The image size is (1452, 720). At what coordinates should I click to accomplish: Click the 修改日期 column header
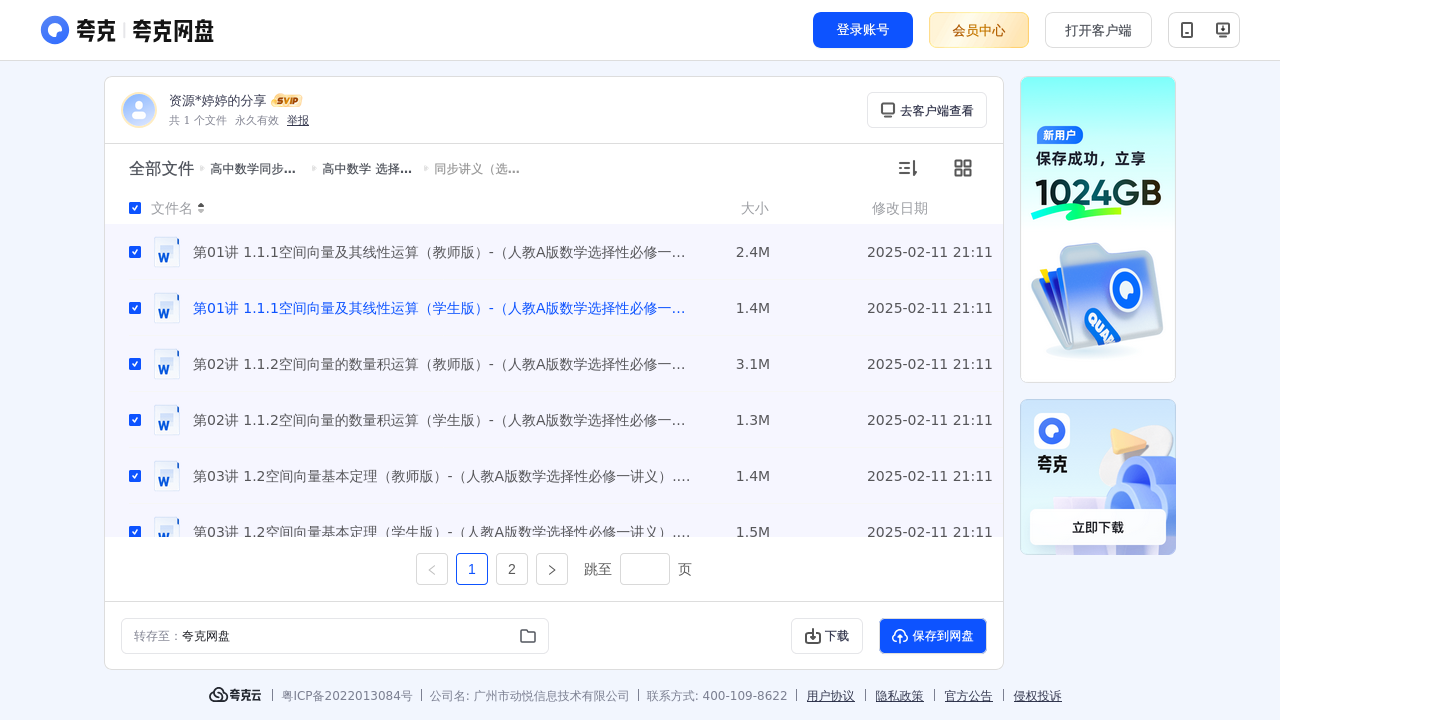(x=900, y=208)
